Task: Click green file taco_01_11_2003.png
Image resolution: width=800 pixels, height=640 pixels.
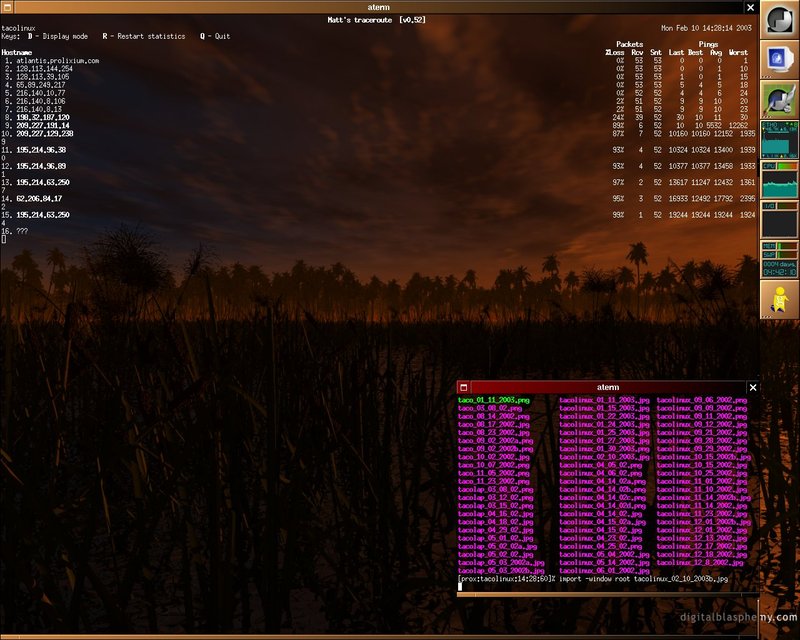Action: coord(493,400)
